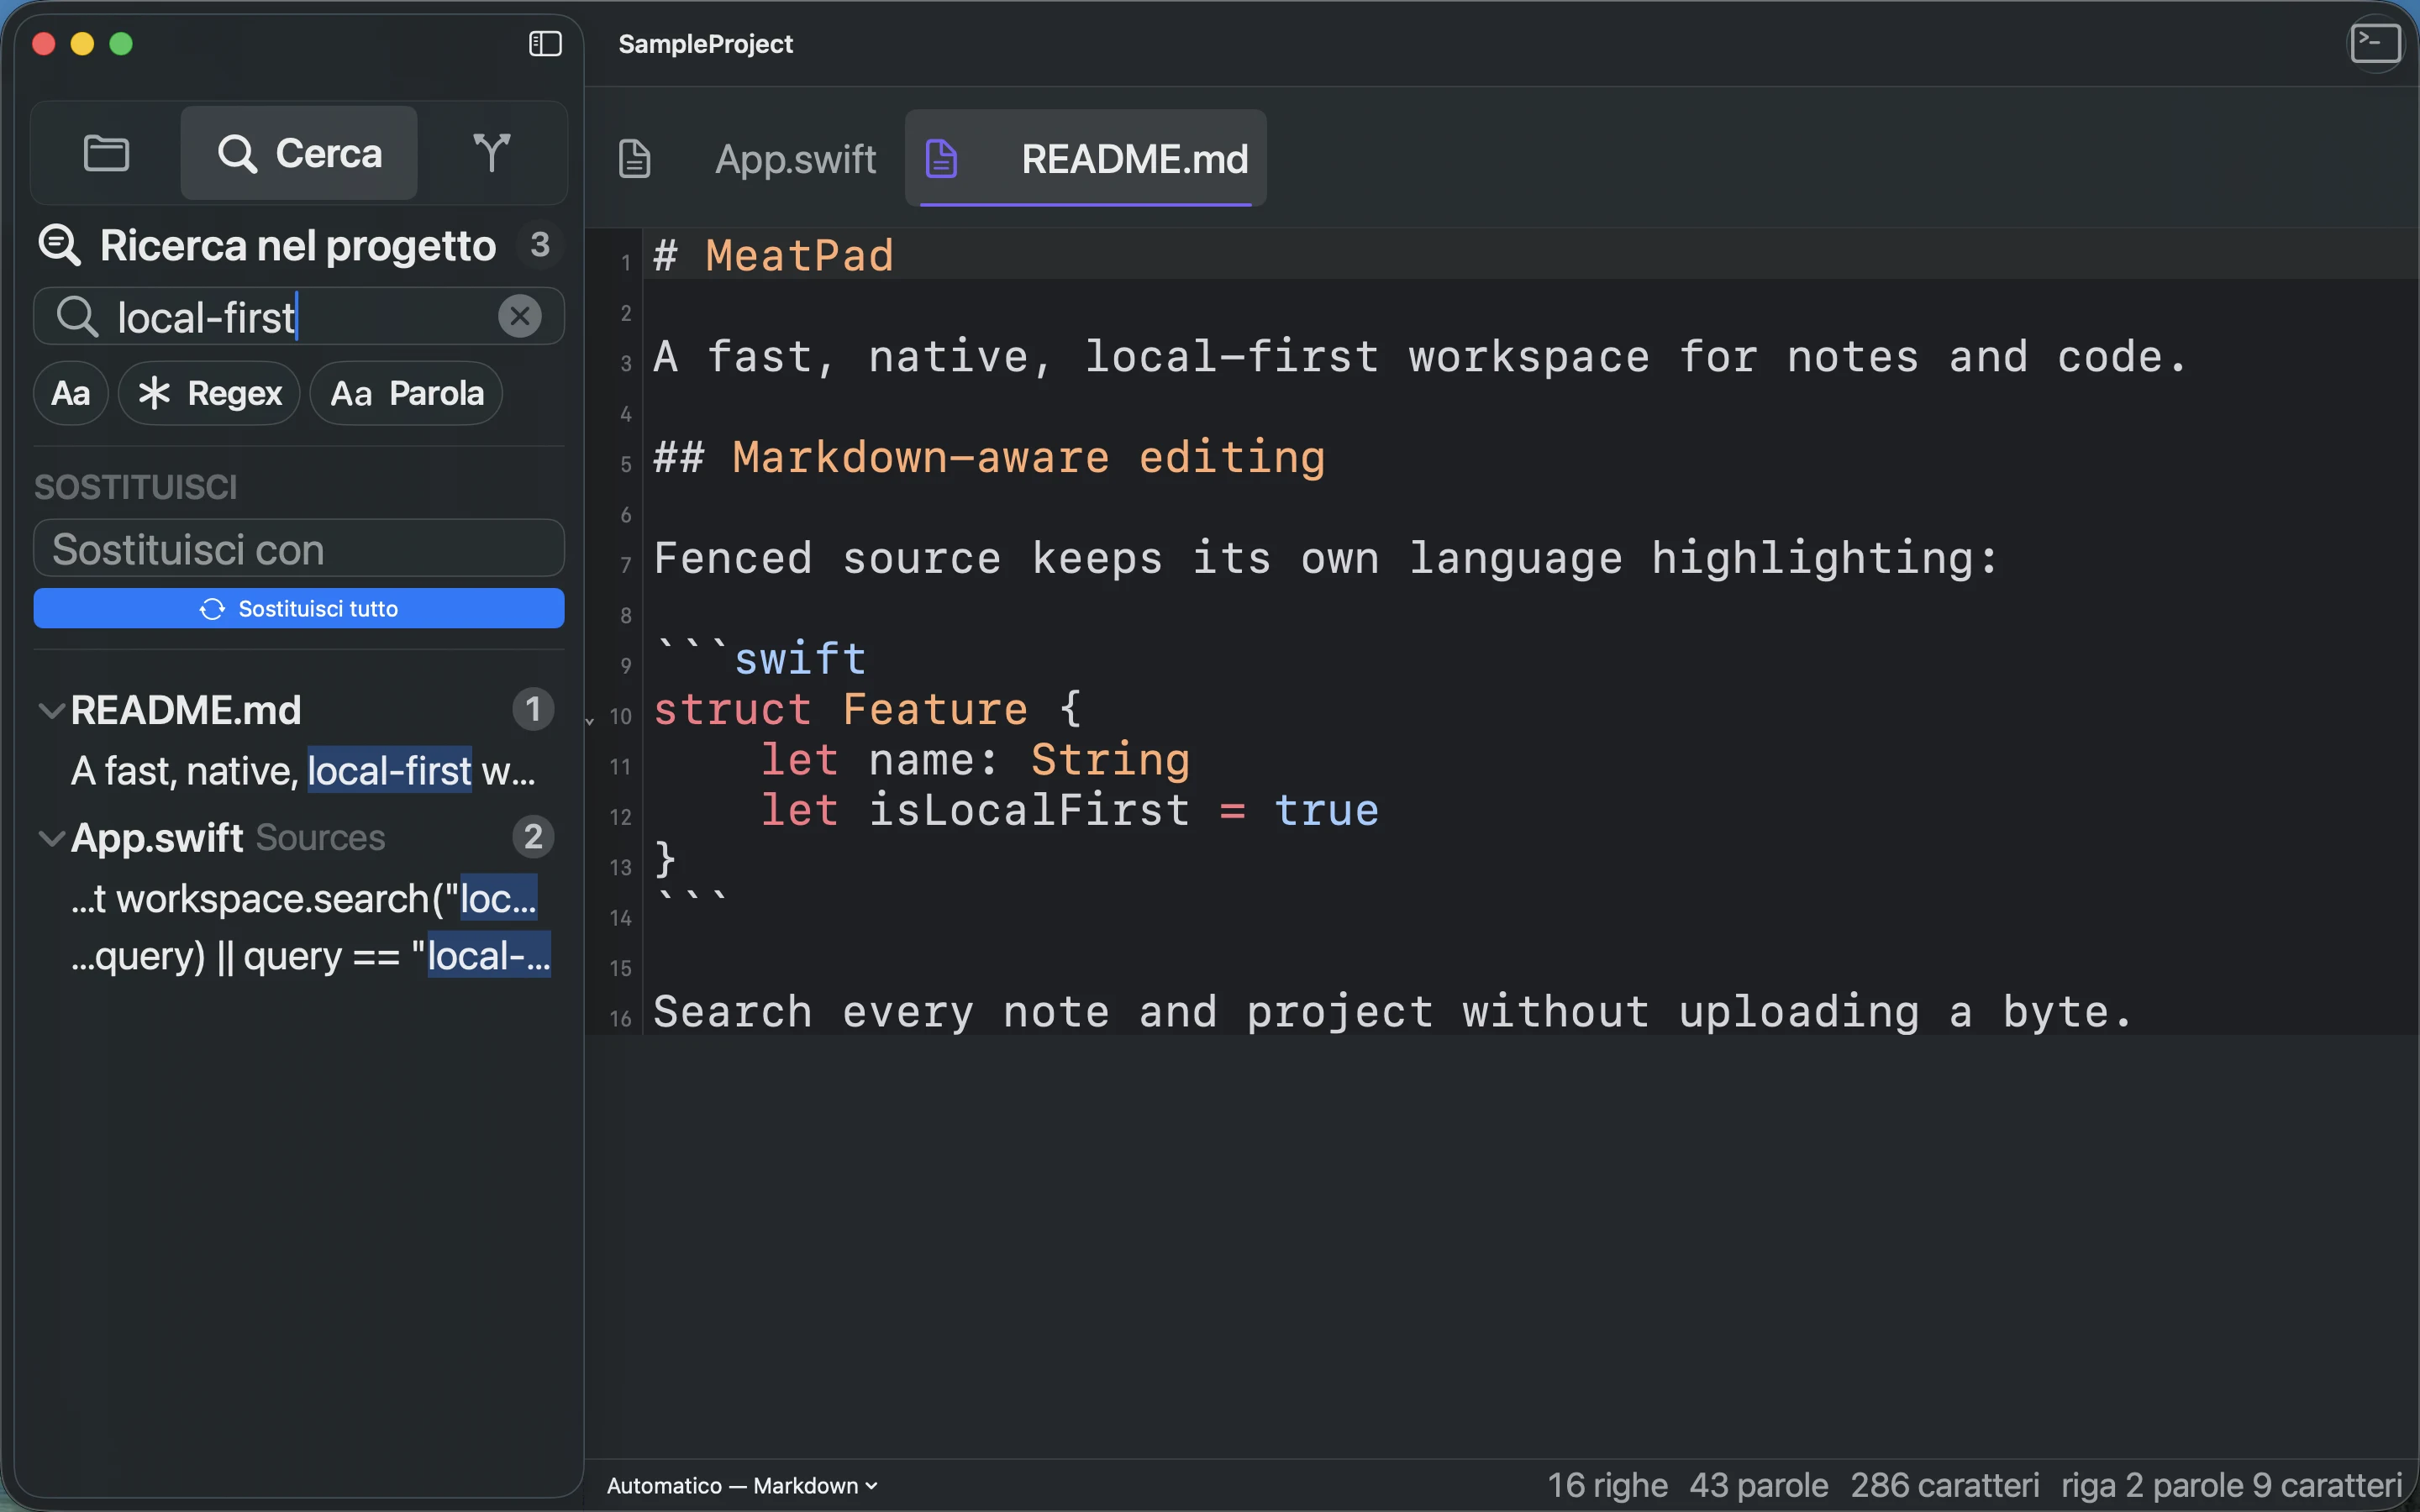The width and height of the screenshot is (2420, 1512).
Task: Clear the search field with X button
Action: click(x=520, y=317)
